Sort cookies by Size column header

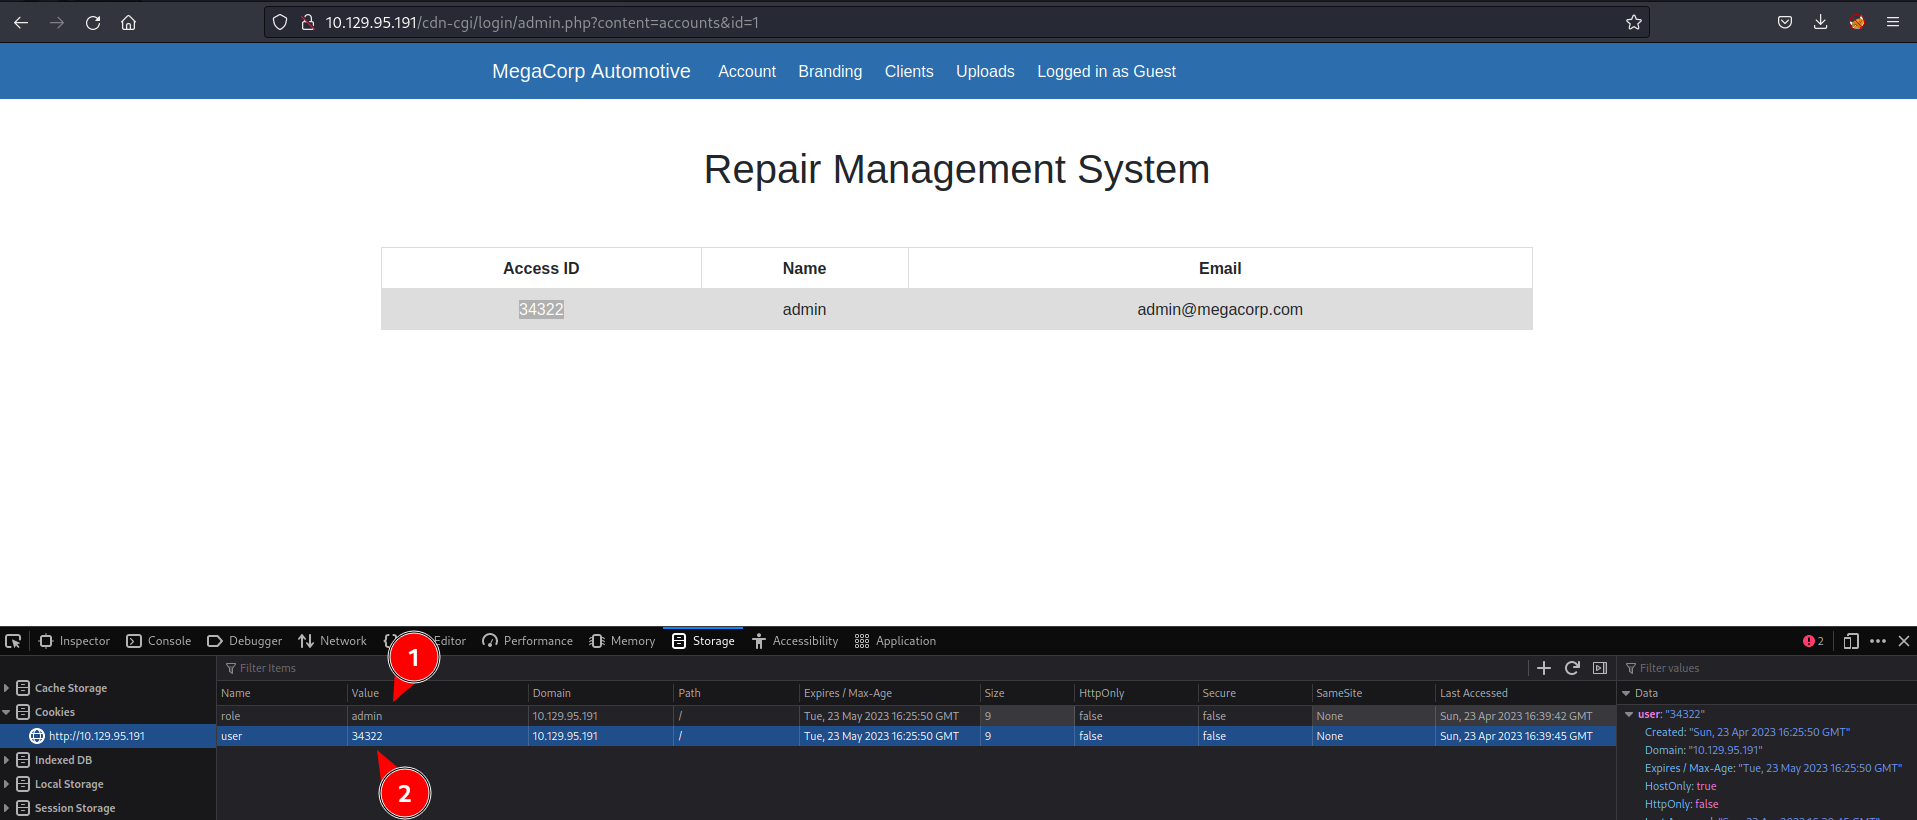click(1028, 693)
